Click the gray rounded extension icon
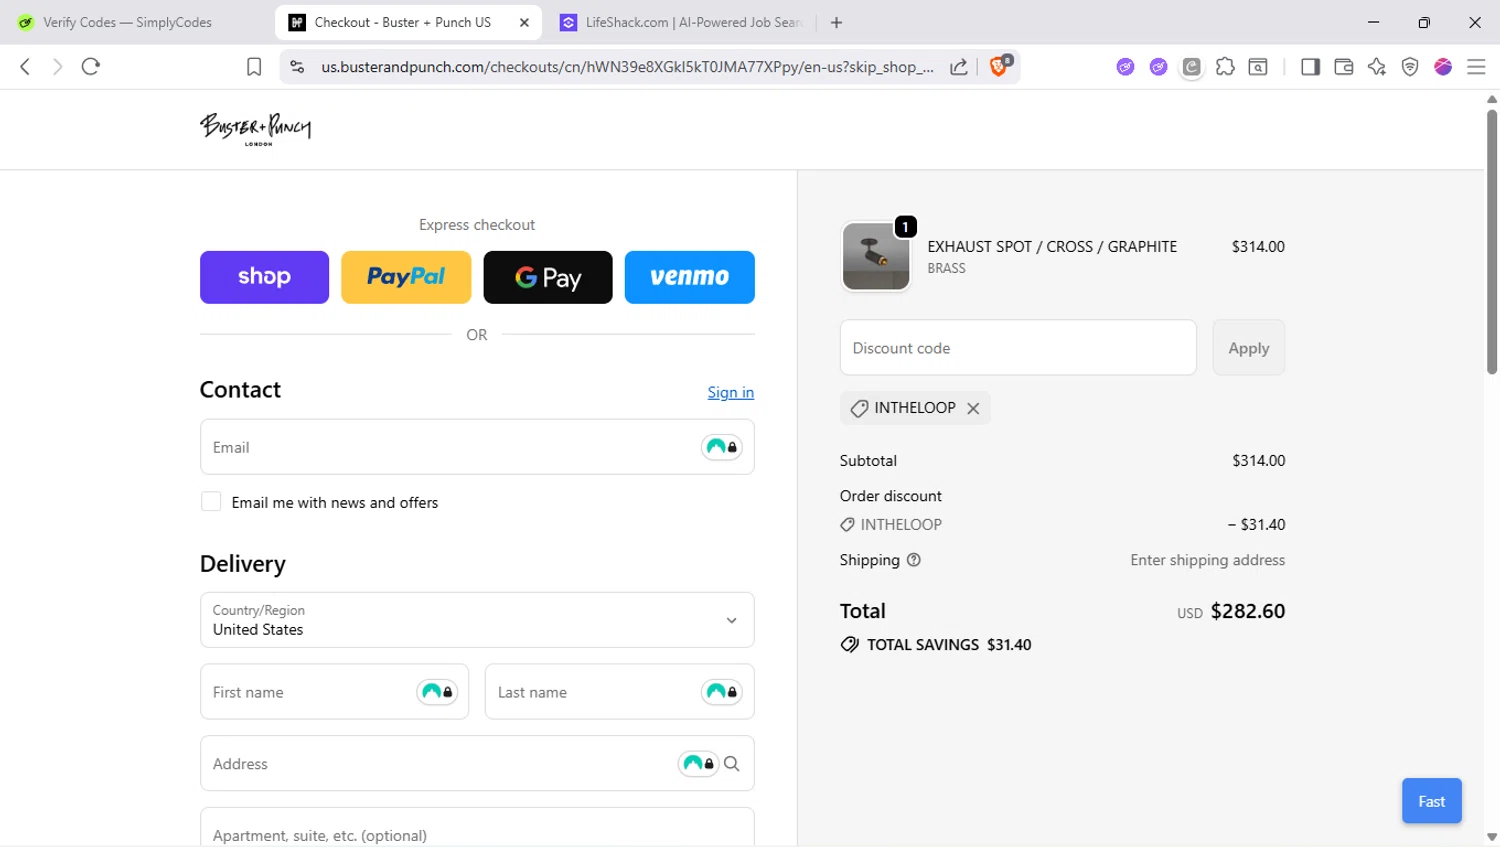This screenshot has width=1500, height=847. [x=1192, y=67]
